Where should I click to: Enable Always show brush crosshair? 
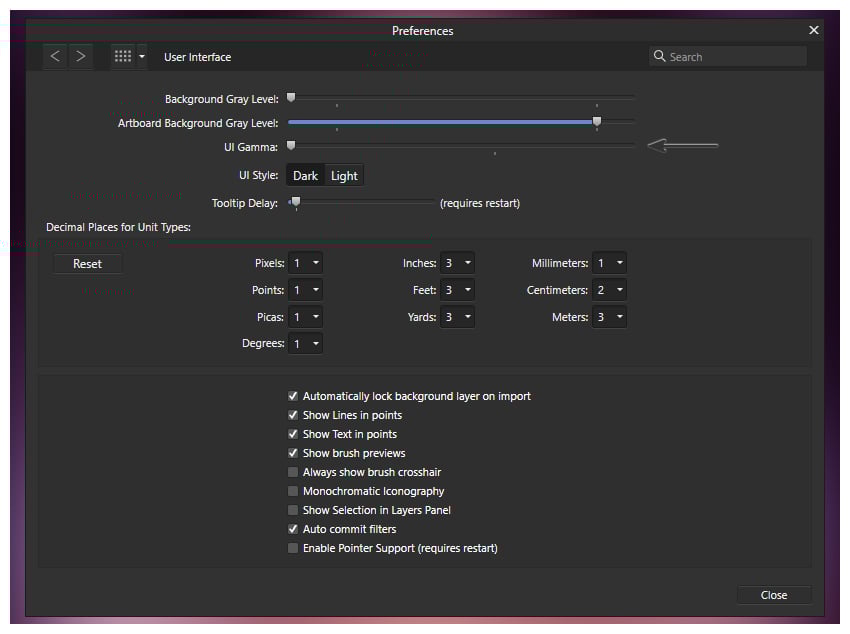[293, 472]
